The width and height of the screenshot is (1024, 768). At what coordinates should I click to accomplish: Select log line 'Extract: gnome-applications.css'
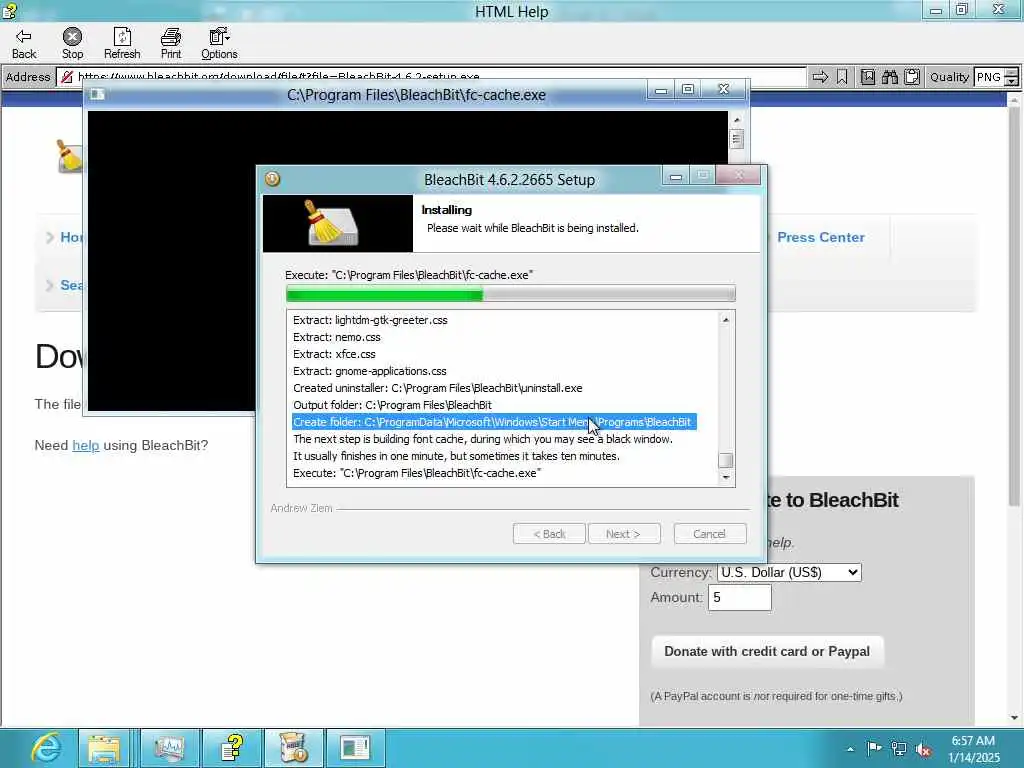coord(370,371)
